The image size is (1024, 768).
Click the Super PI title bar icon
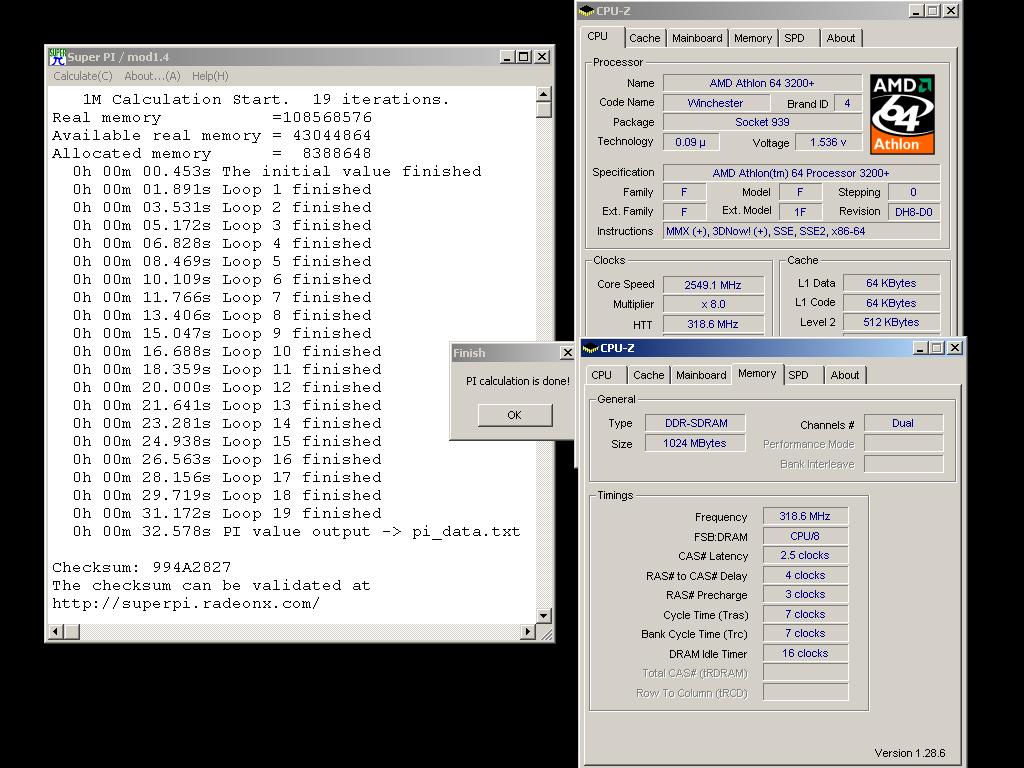click(x=57, y=57)
